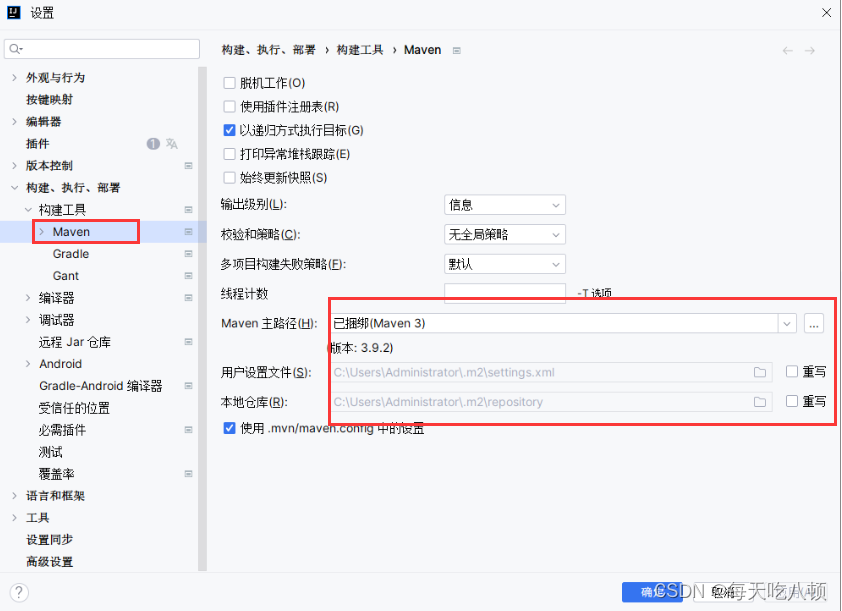Select 高级设置 in the settings tree
Viewport: 842px width, 611px height.
[49, 562]
